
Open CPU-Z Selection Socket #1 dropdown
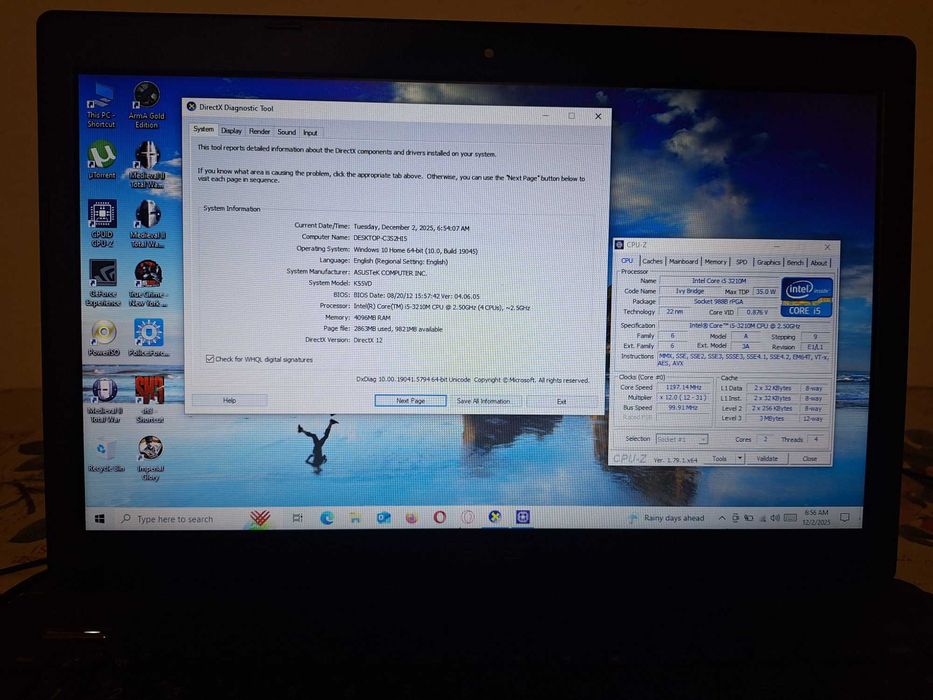point(681,439)
